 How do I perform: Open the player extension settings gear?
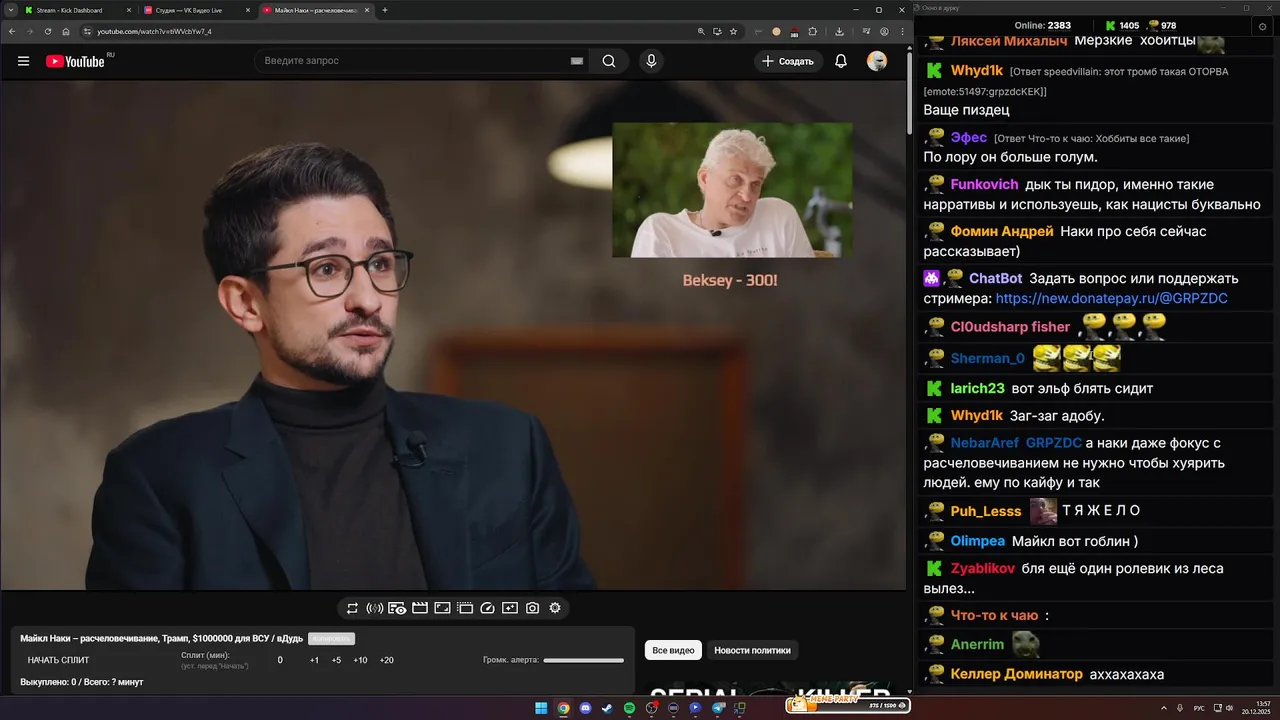tap(555, 608)
